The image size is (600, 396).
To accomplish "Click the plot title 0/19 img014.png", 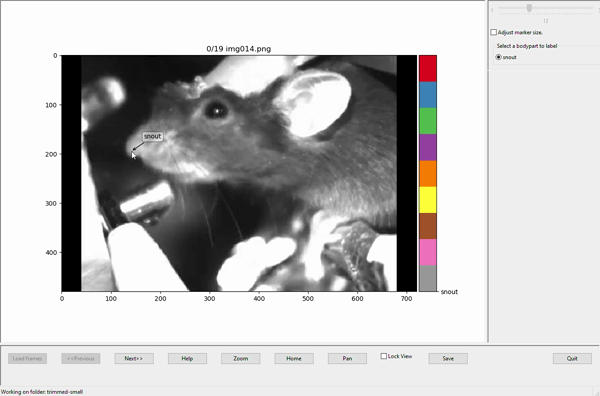I will click(x=239, y=49).
